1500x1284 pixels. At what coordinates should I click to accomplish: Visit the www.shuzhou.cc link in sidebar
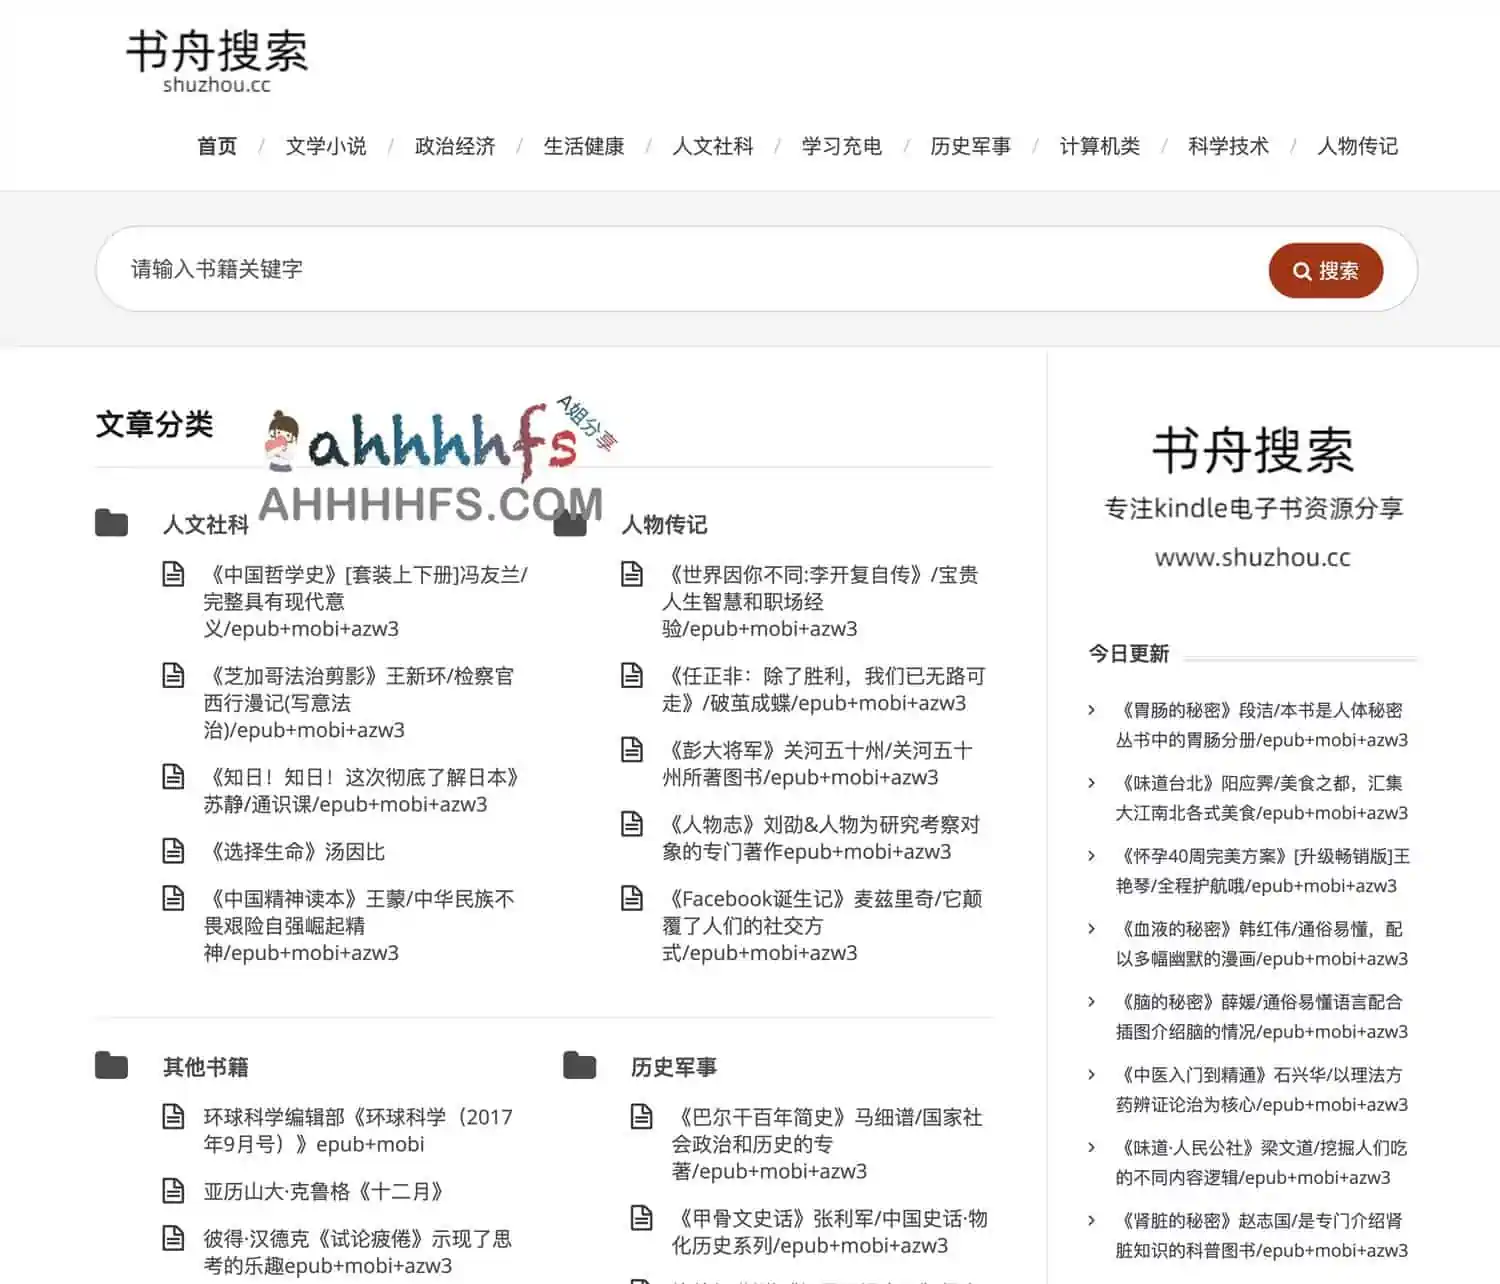1251,557
